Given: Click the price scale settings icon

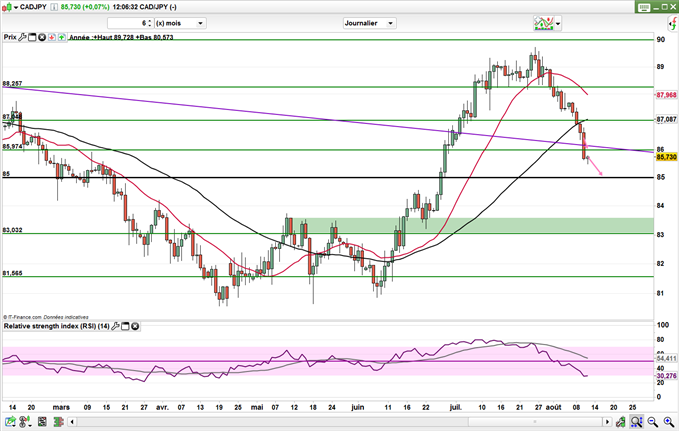Looking at the screenshot, I should click(x=620, y=421).
